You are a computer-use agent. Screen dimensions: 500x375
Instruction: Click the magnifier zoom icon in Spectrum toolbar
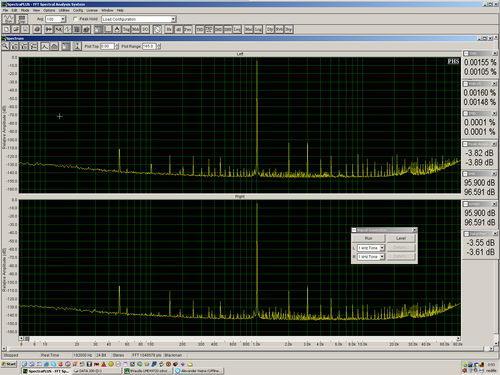[x=5, y=46]
